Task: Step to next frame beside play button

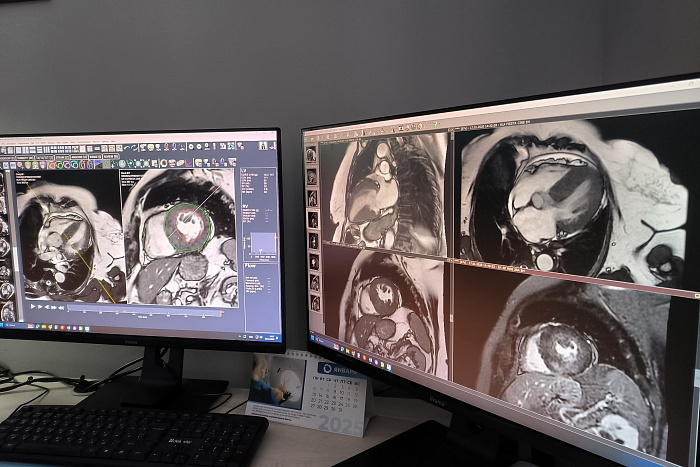Action: 40,307
